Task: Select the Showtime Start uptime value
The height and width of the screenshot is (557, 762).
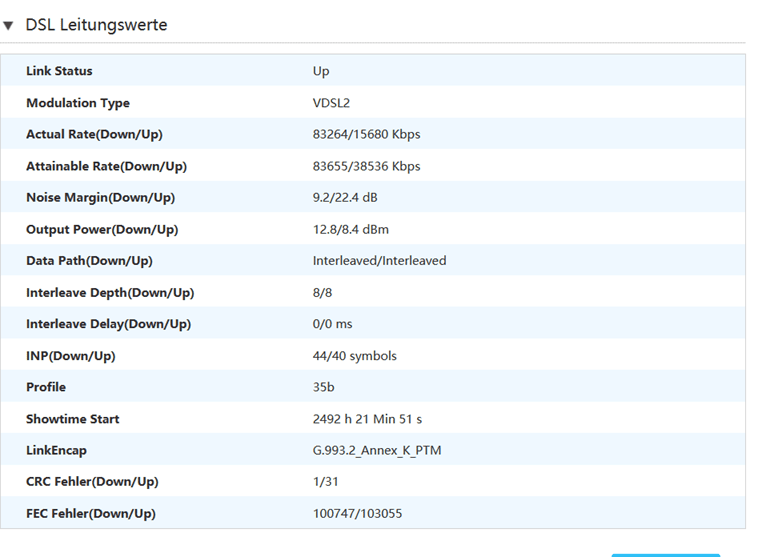Action: tap(366, 418)
